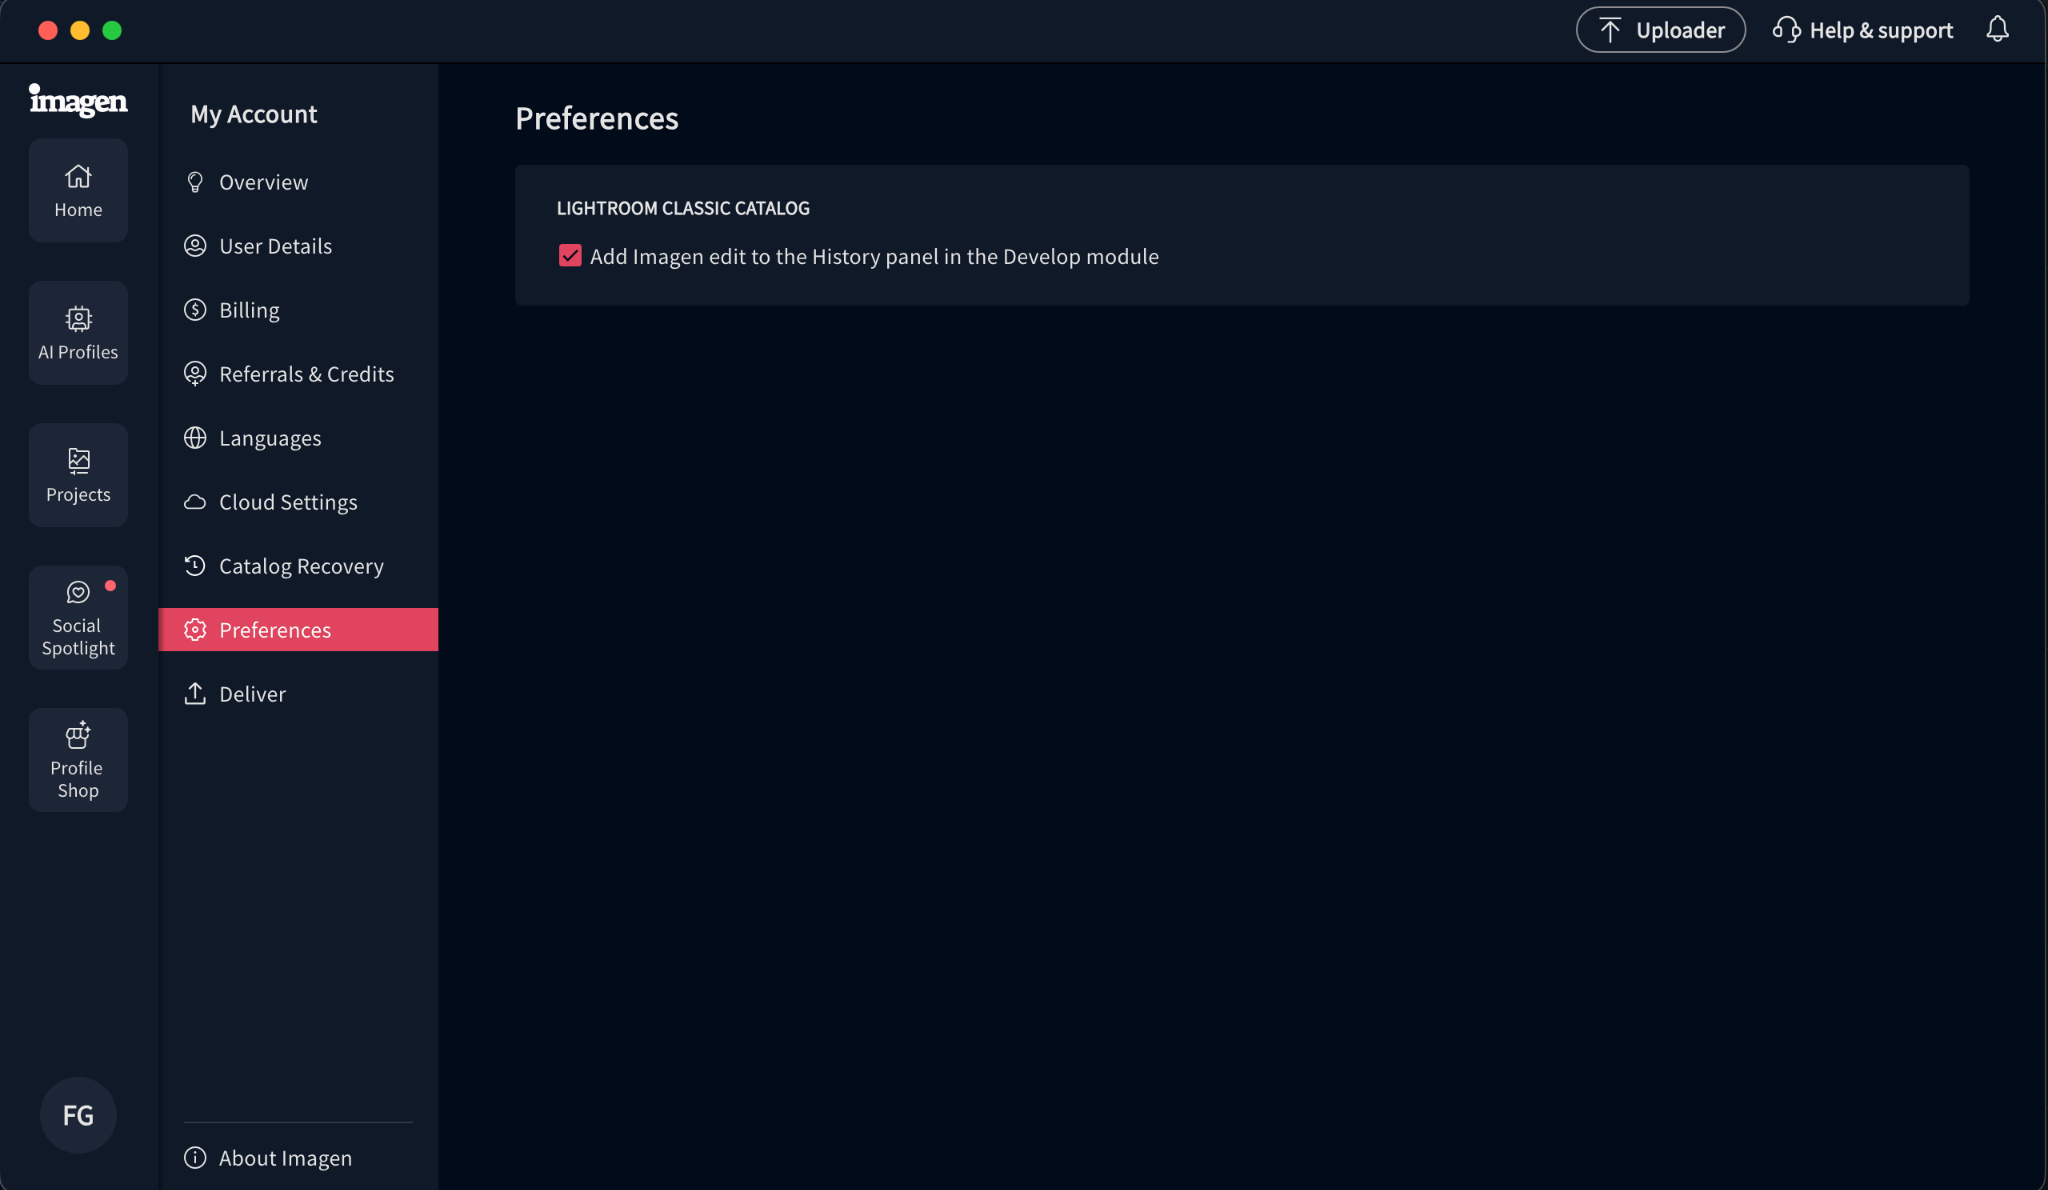Click the Referrals & Credits icon
The width and height of the screenshot is (2048, 1190).
(x=195, y=374)
